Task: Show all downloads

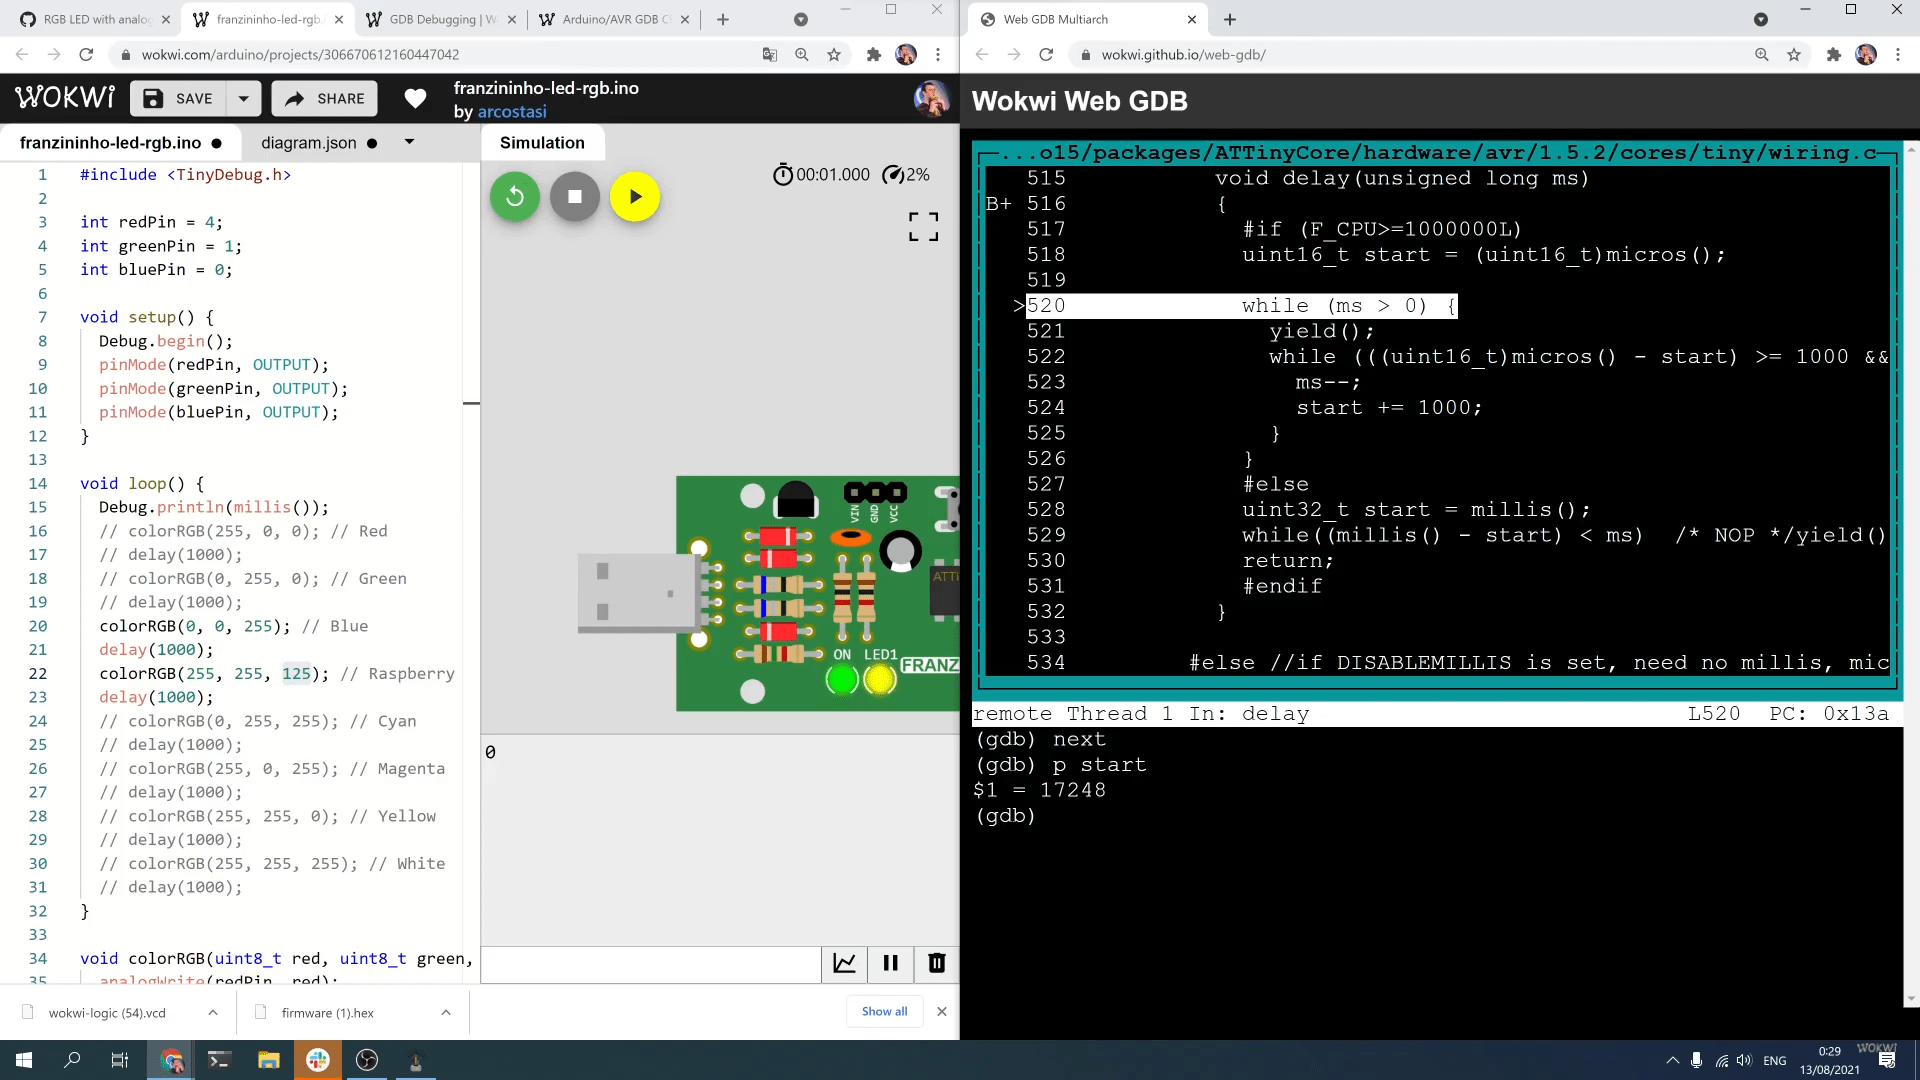Action: pos(883,1011)
